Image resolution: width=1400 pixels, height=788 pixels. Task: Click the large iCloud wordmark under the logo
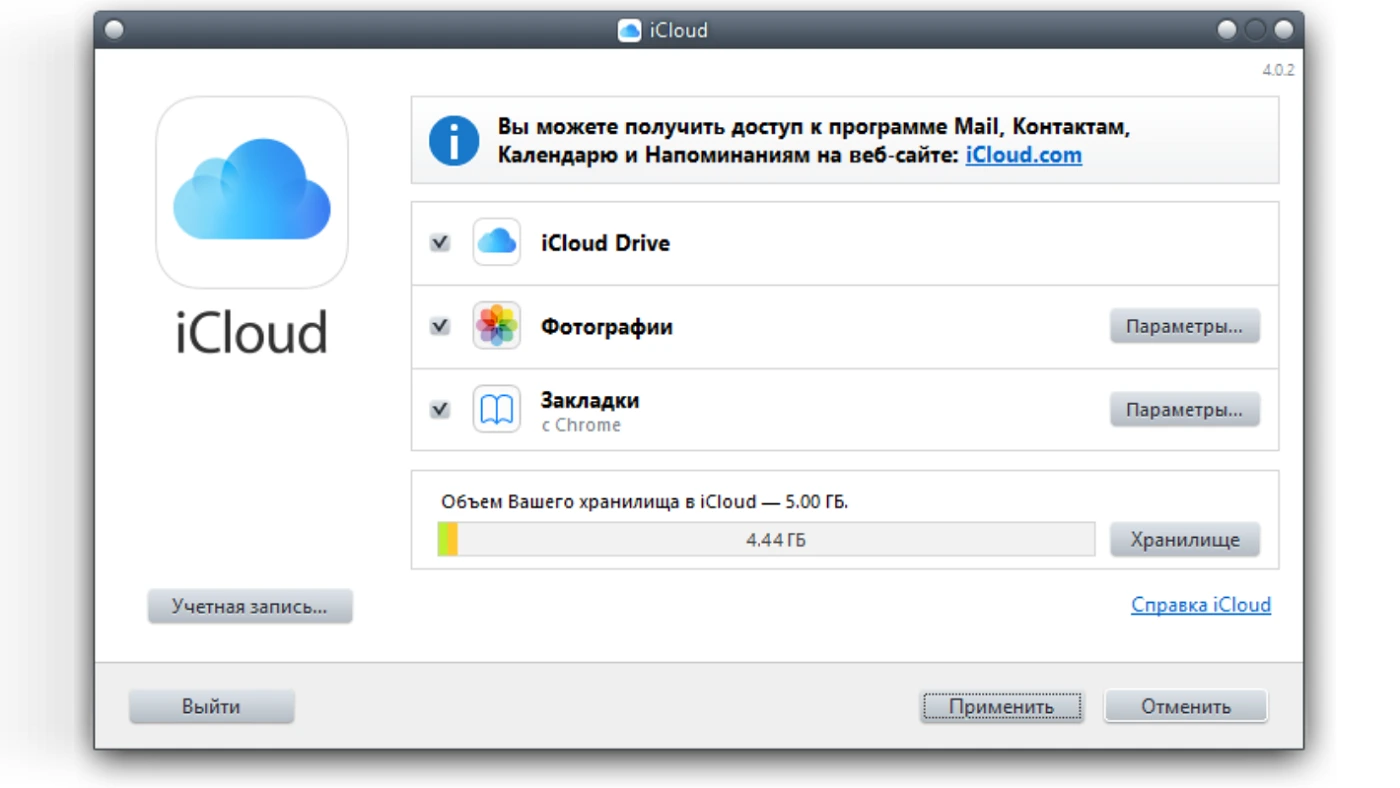pos(252,332)
